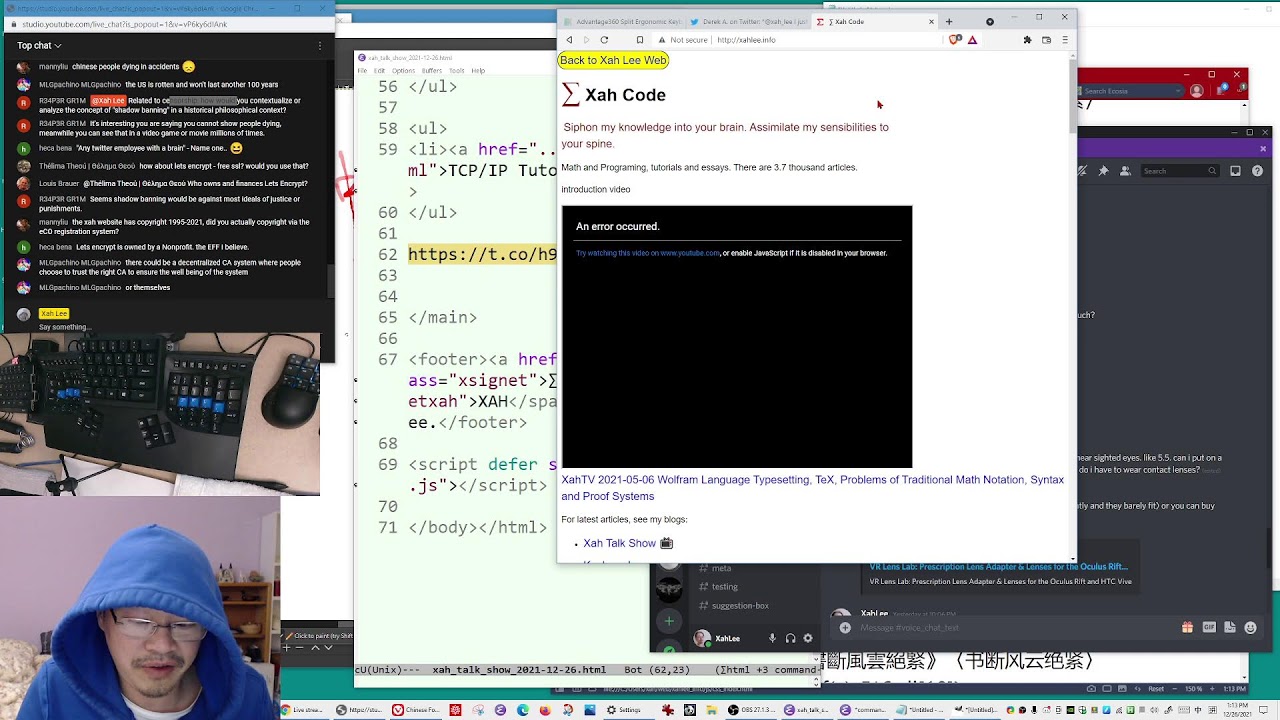Screen dimensions: 1280x720
Task: Open Brave Rewards triangle icon
Action: click(x=972, y=40)
